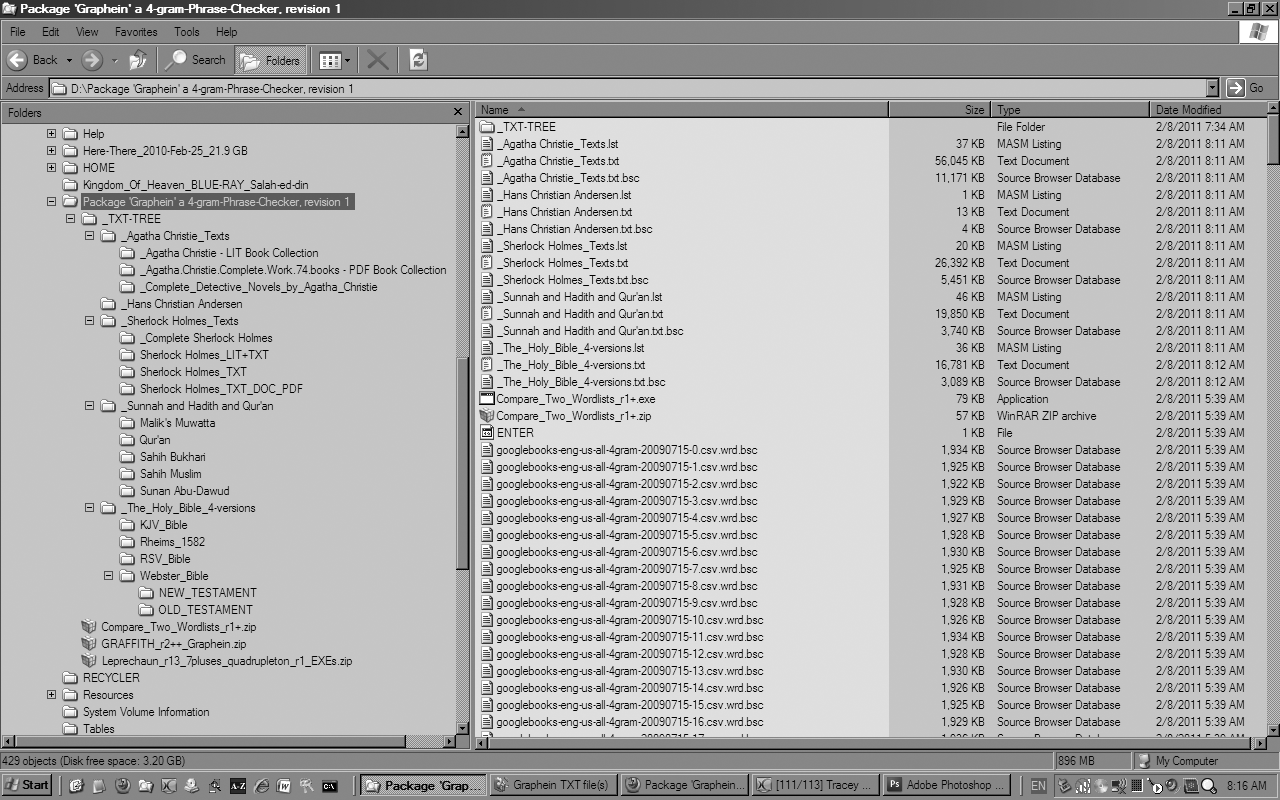Launch the A-Z quick launch icon
Screen dimensions: 1280x800
pyautogui.click(x=238, y=786)
